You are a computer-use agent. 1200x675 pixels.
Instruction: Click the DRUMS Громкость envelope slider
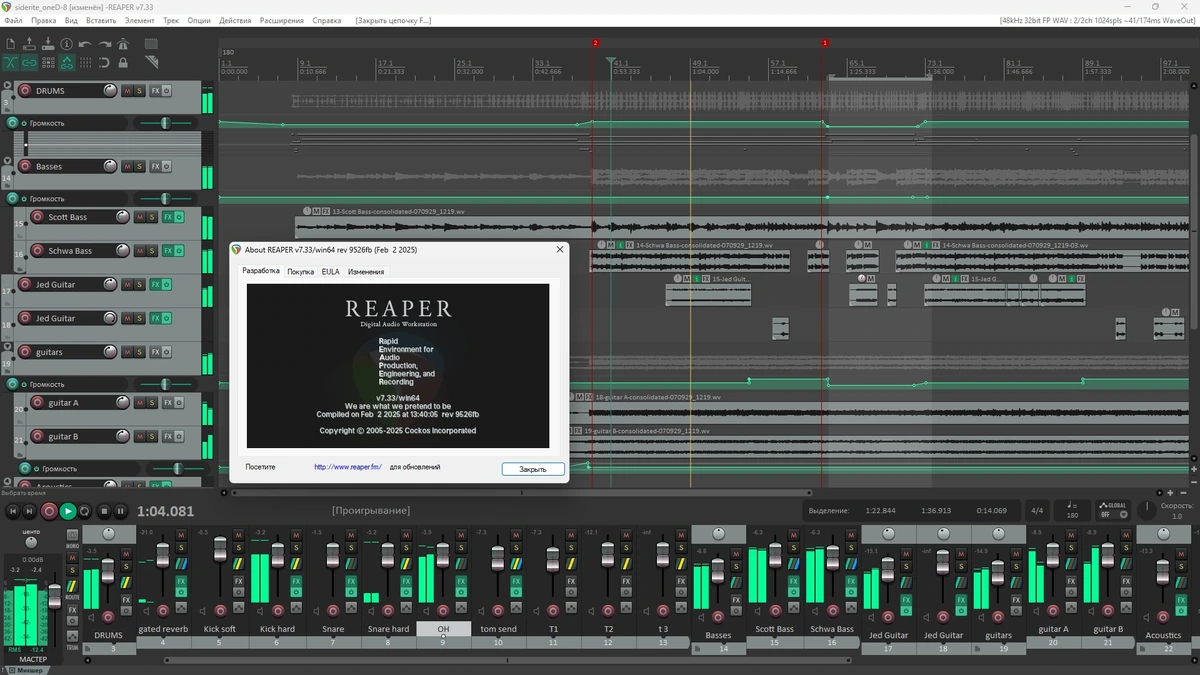(163, 123)
